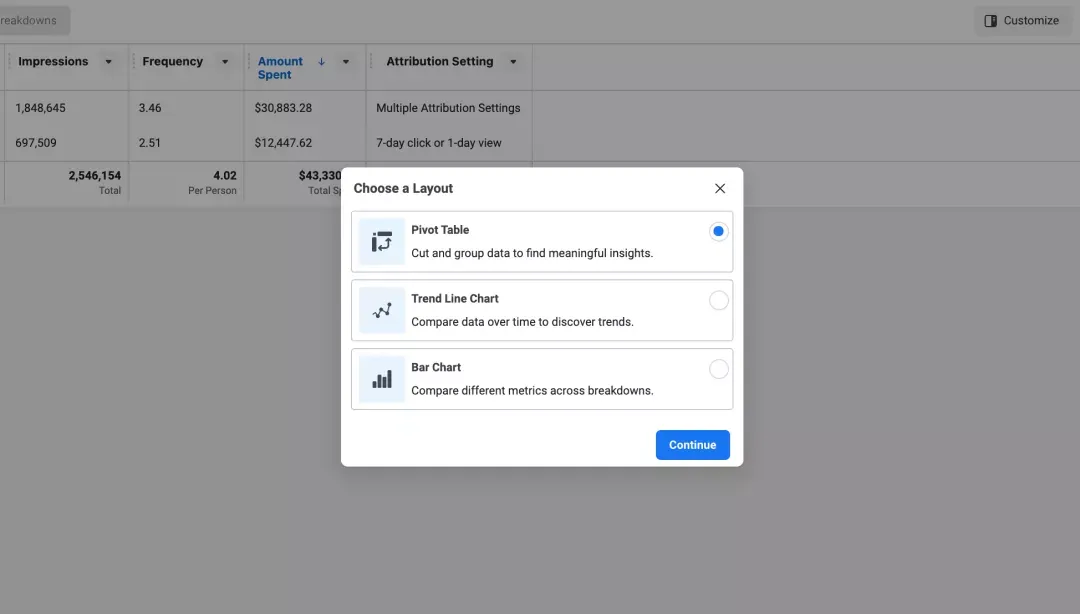Click the Attribution Setting column header

pos(439,61)
